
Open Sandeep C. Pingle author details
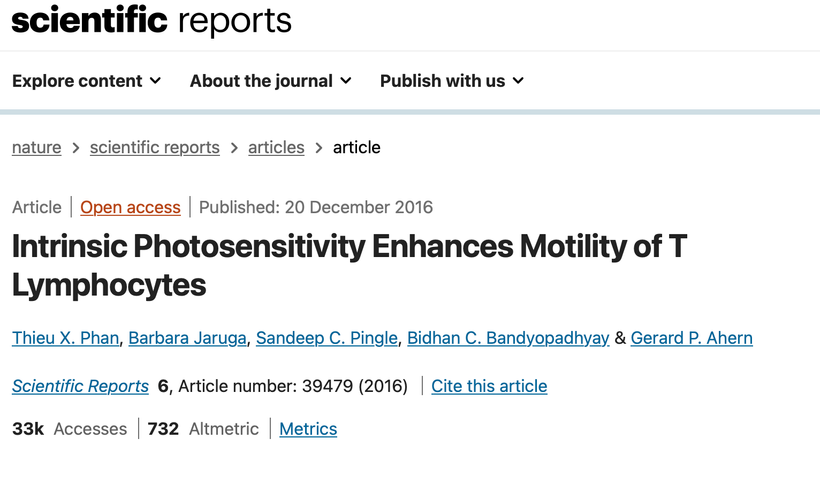click(x=327, y=338)
